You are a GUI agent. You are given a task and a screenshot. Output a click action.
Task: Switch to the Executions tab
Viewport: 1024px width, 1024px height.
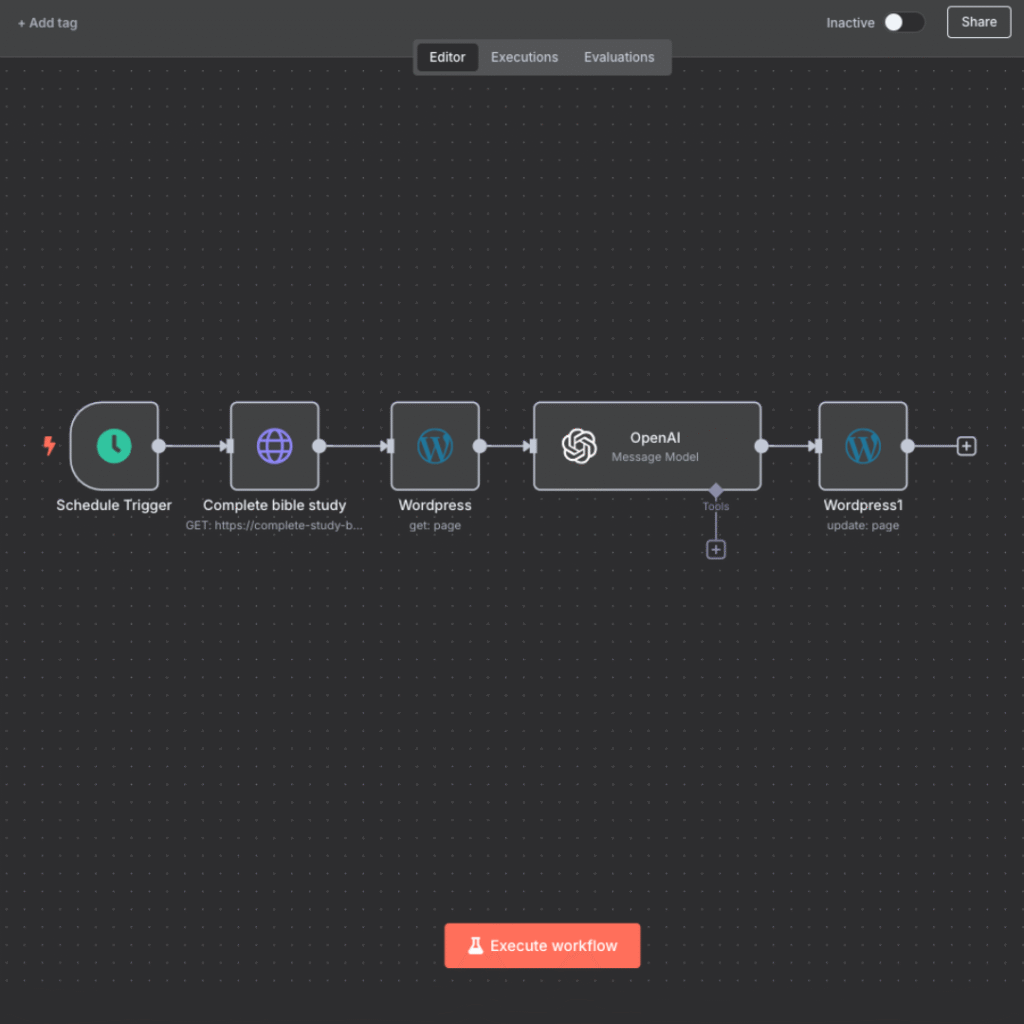click(524, 57)
